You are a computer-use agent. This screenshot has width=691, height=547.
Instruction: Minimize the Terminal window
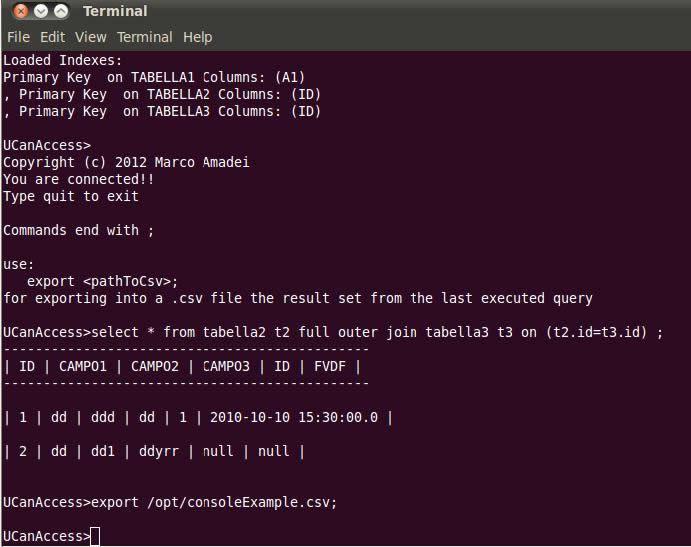click(41, 11)
